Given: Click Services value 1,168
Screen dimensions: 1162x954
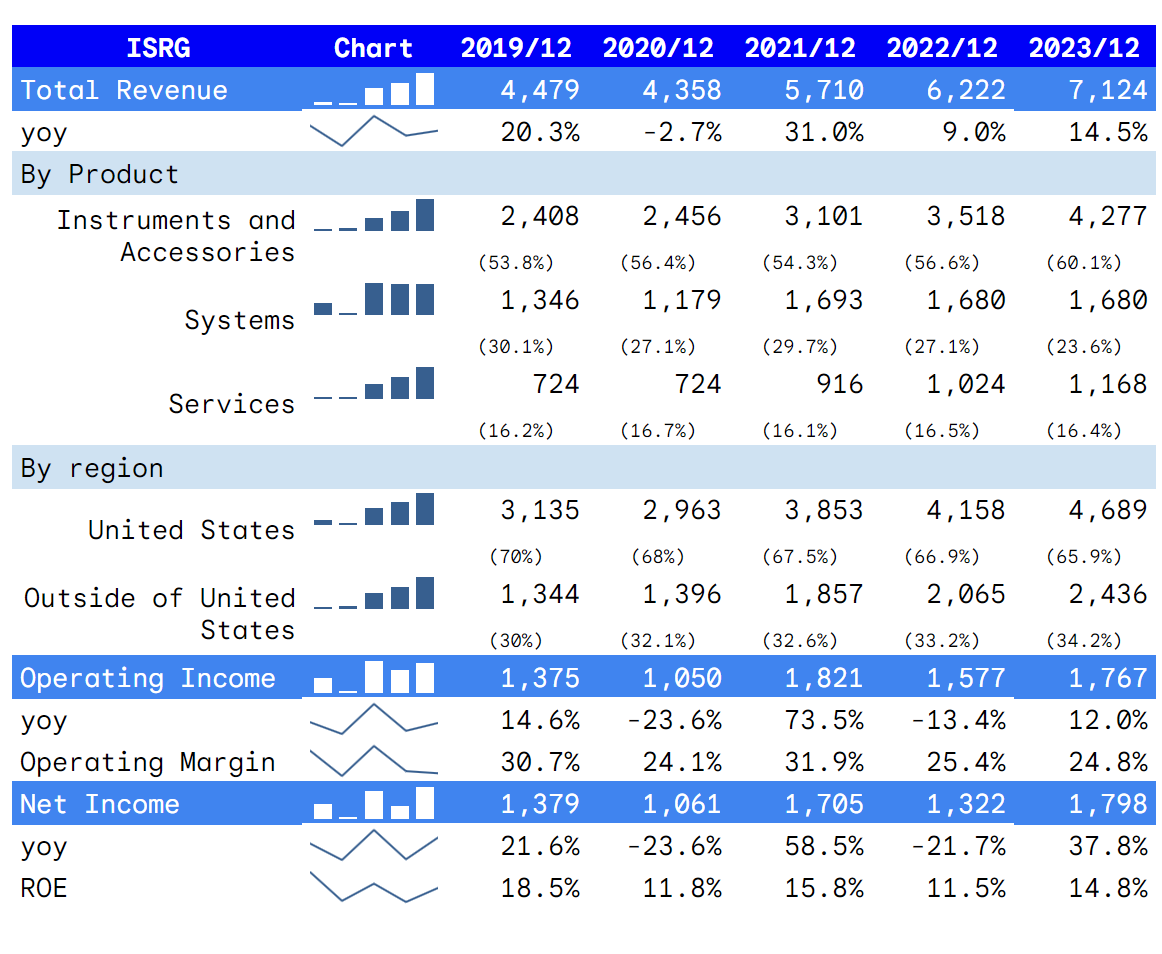Looking at the screenshot, I should (1108, 384).
